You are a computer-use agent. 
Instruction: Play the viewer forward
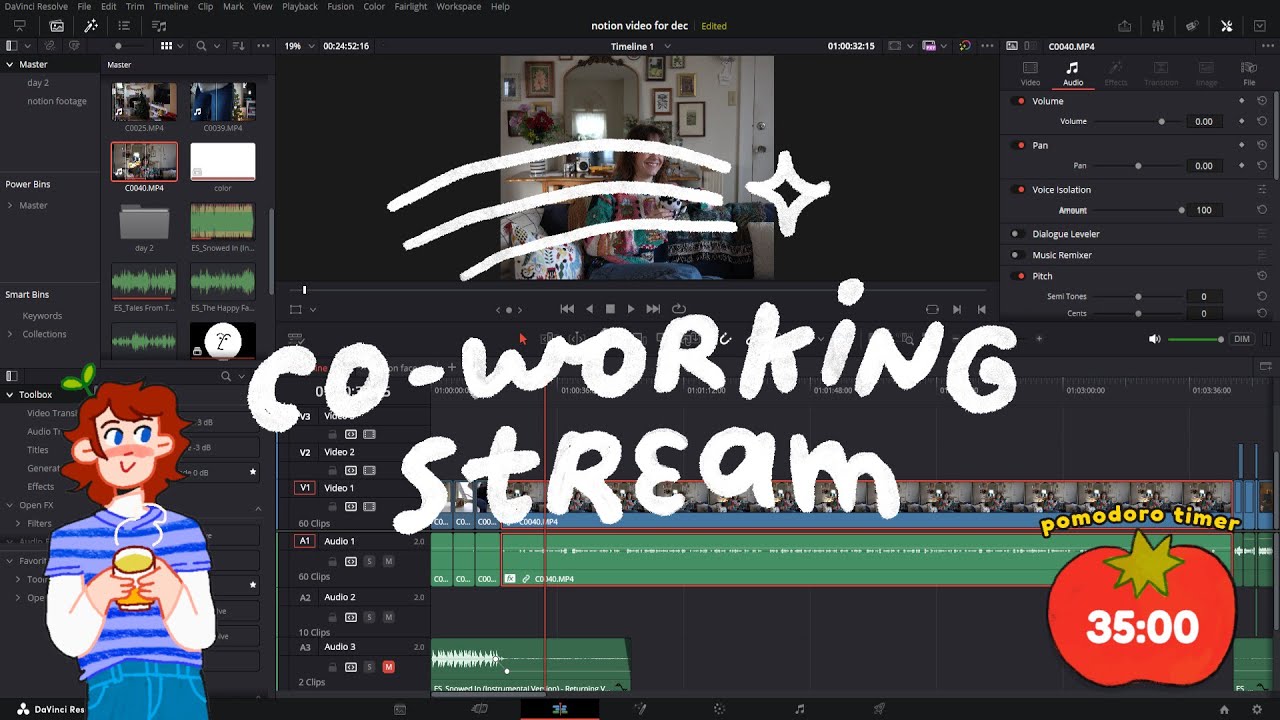[x=631, y=310]
